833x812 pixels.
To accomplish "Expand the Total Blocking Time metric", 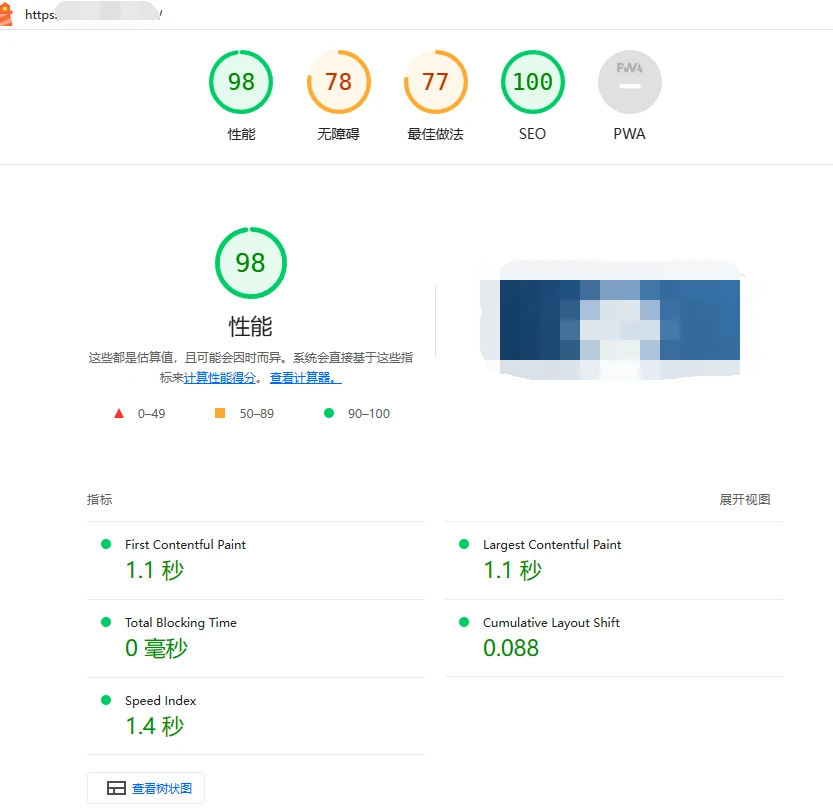I will [x=180, y=623].
